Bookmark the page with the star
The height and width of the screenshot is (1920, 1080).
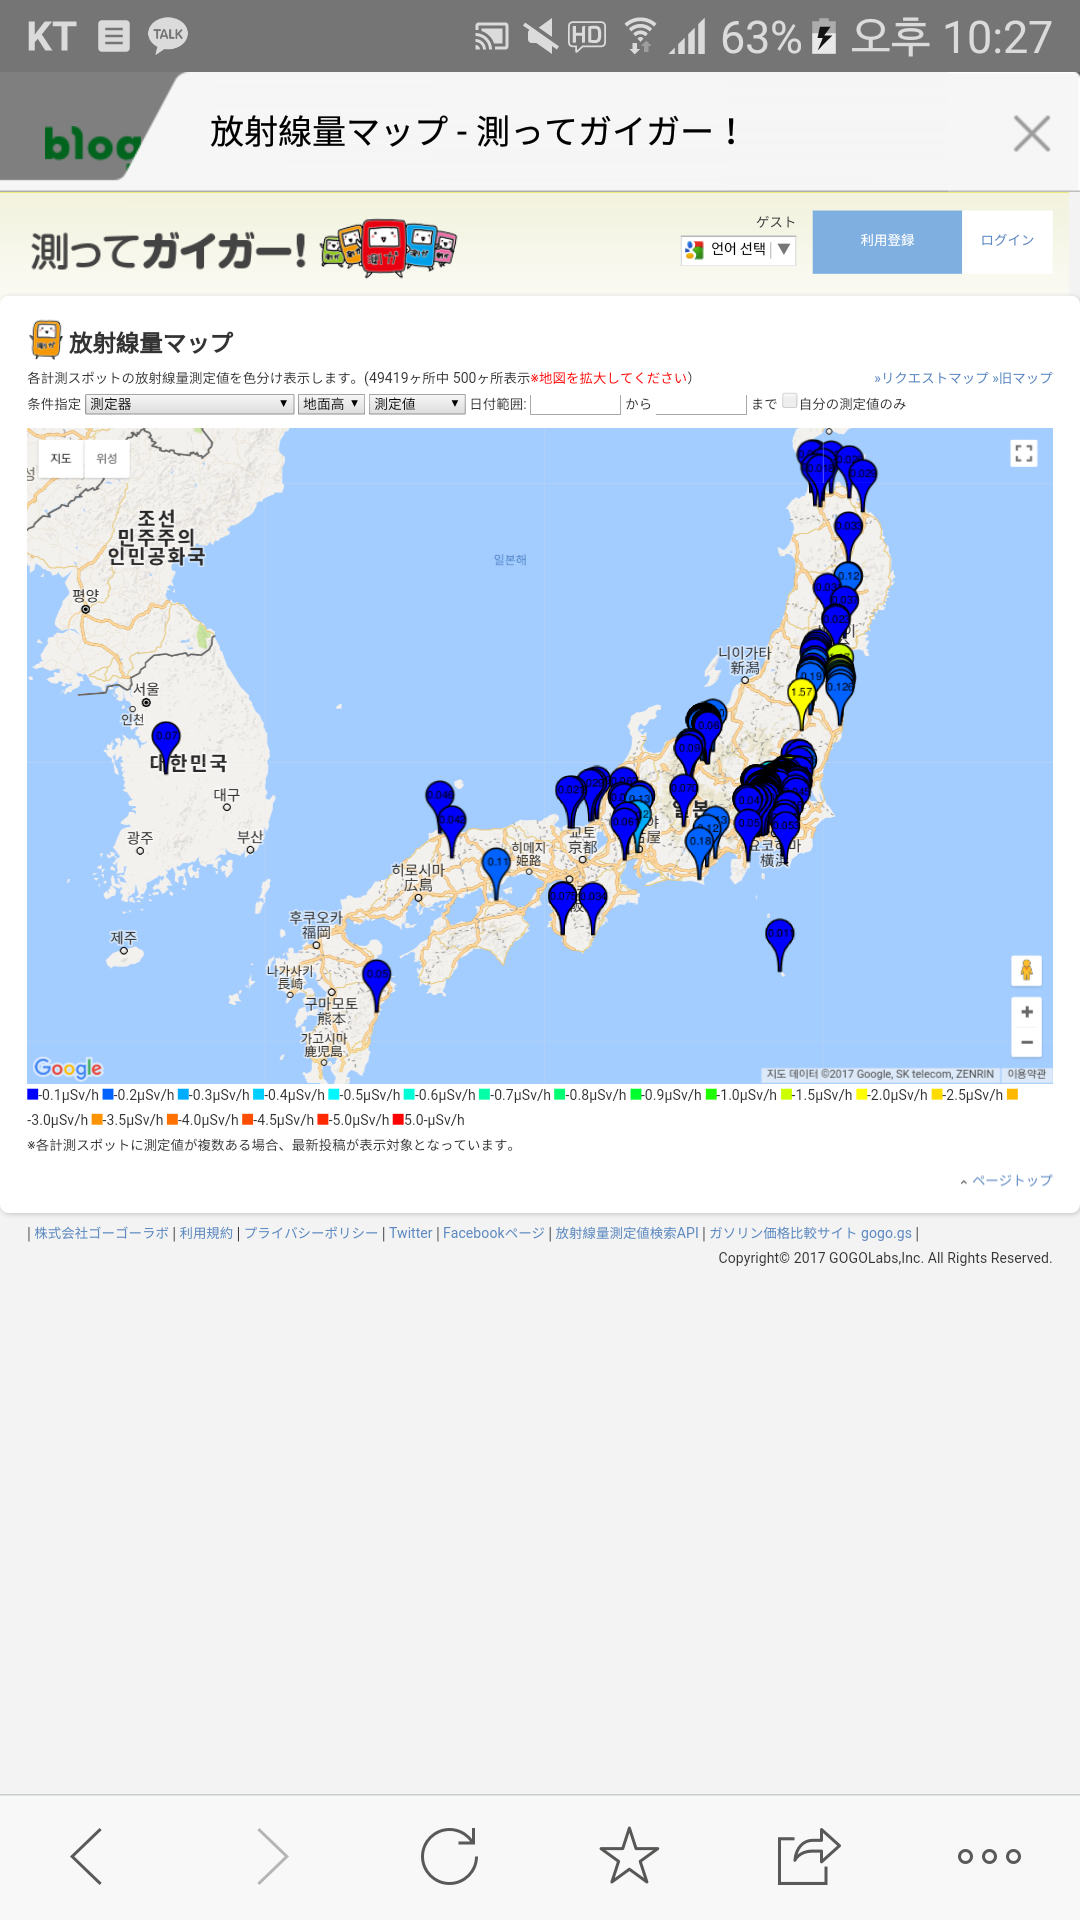tap(629, 1856)
